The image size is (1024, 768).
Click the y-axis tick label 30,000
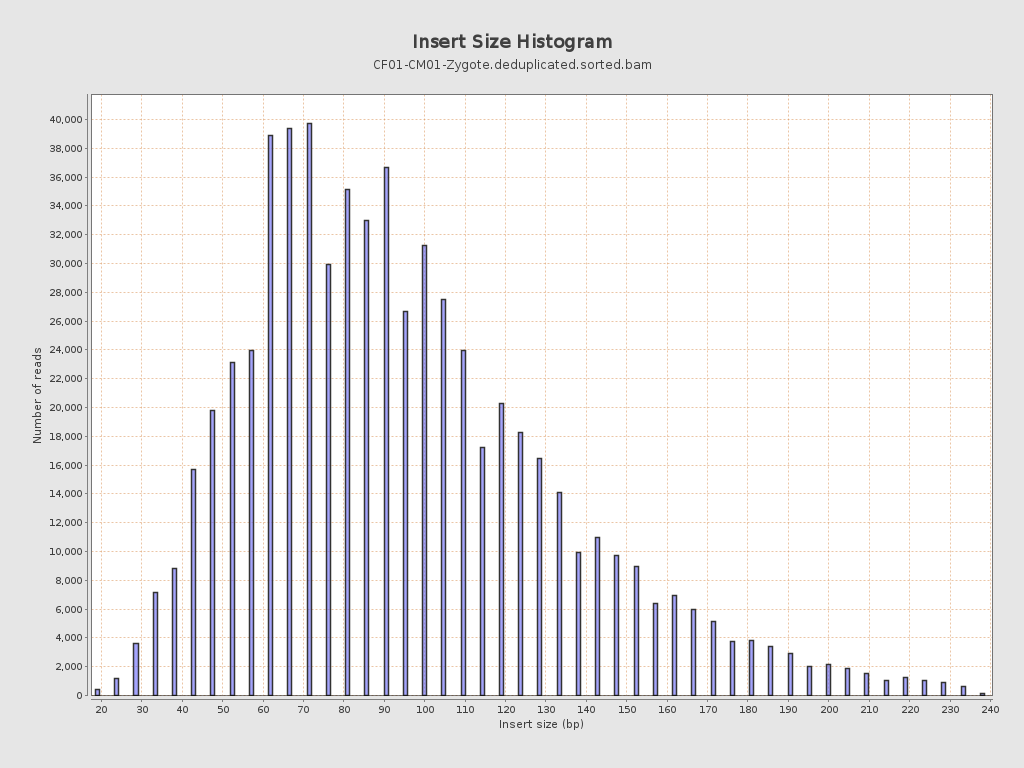click(x=65, y=264)
